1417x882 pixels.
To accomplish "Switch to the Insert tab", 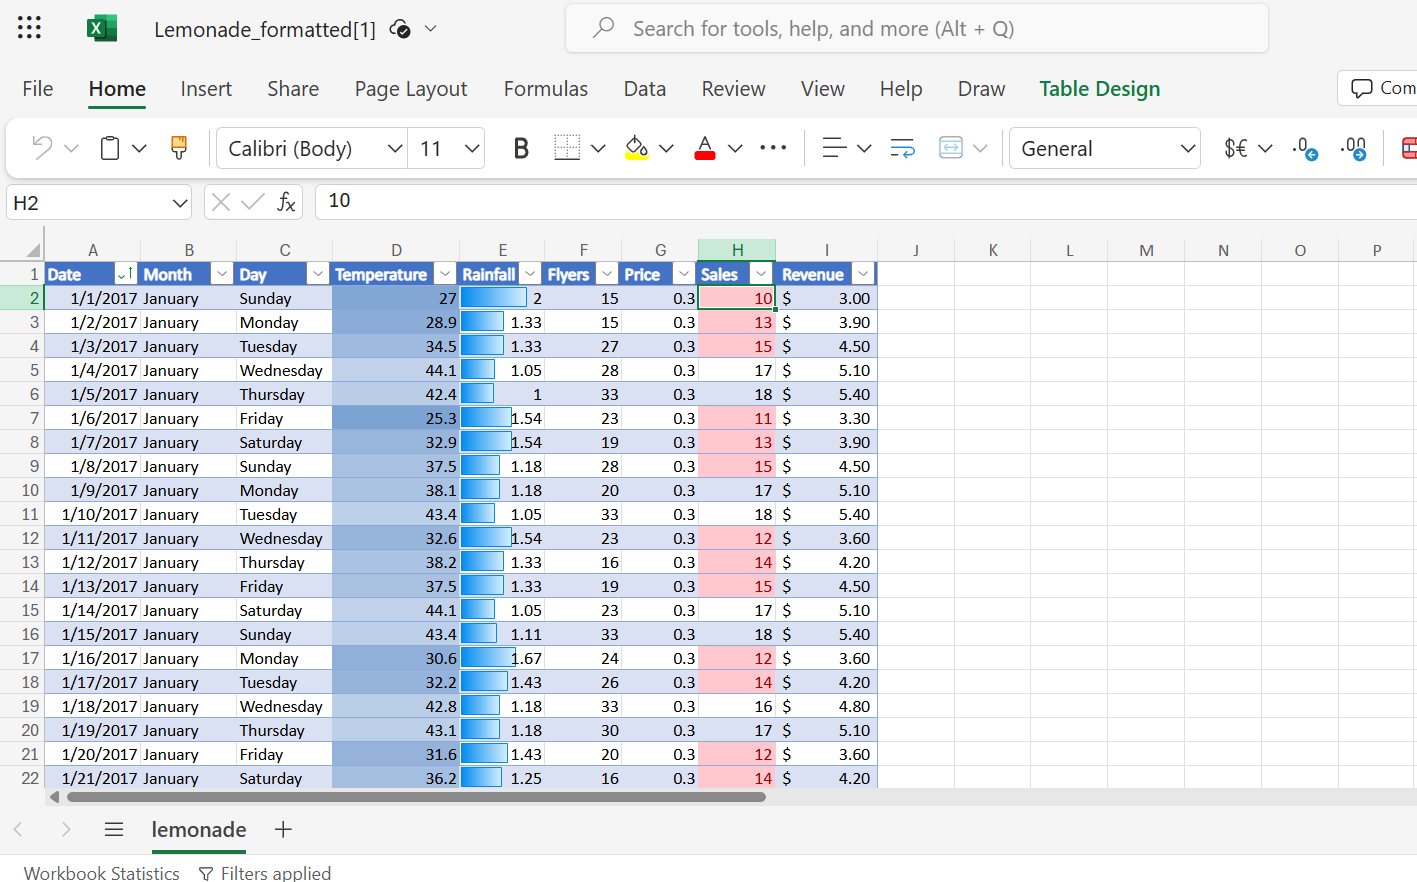I will pyautogui.click(x=206, y=89).
